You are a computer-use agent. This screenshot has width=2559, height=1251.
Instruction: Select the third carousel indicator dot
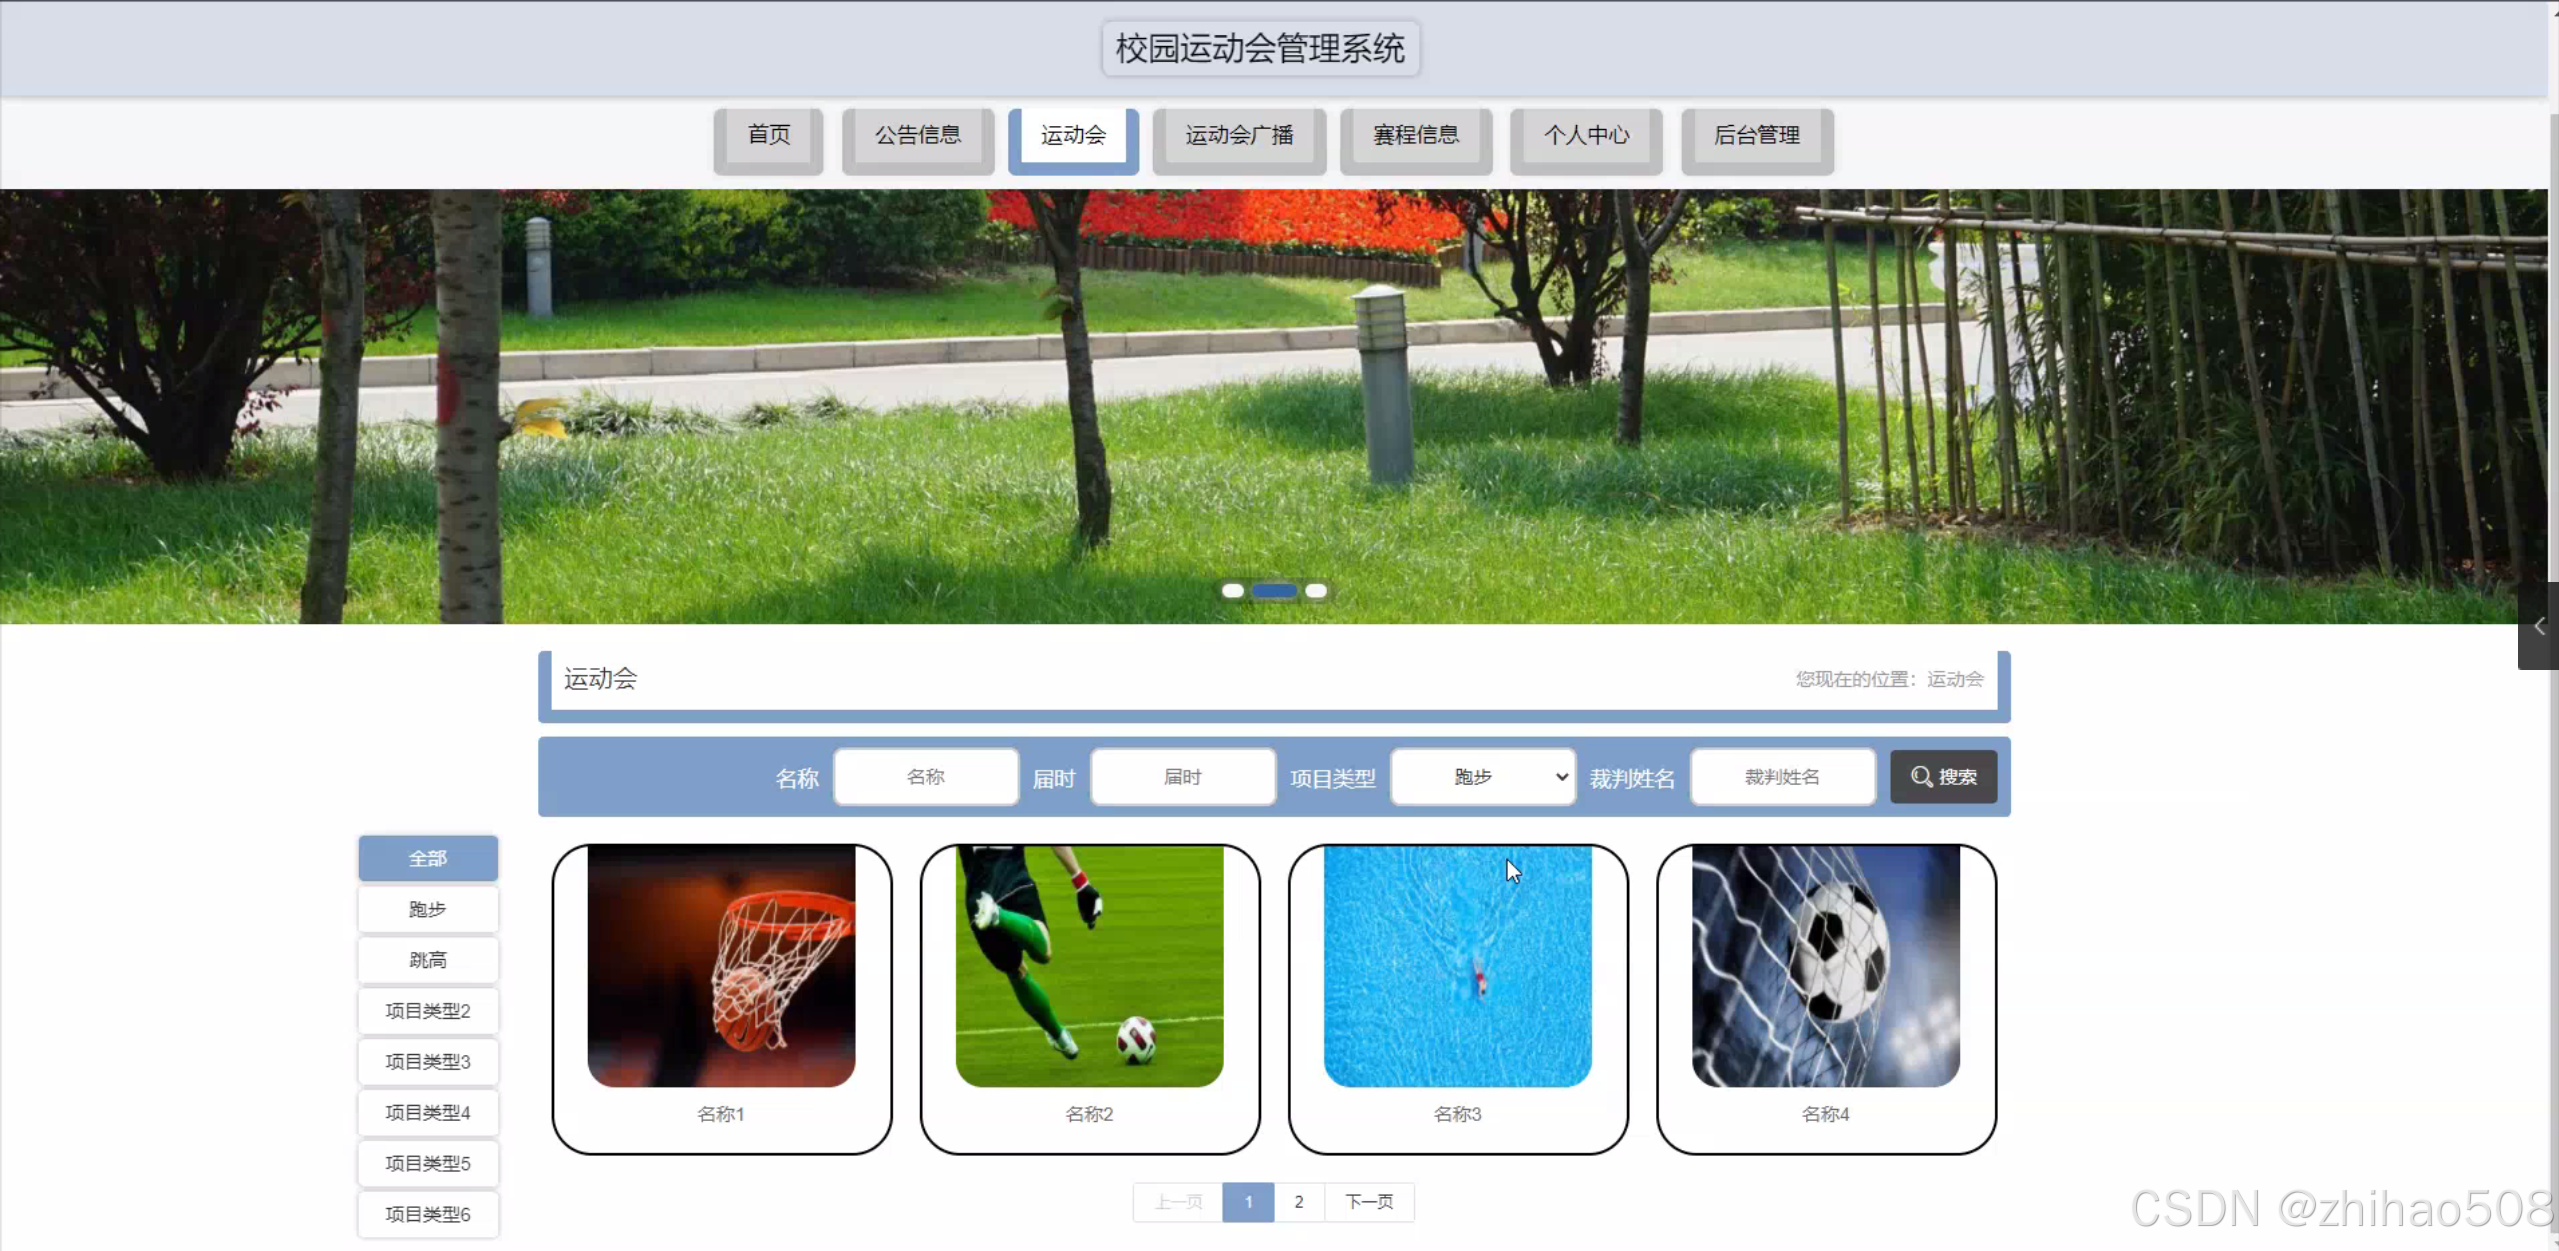click(x=1316, y=591)
